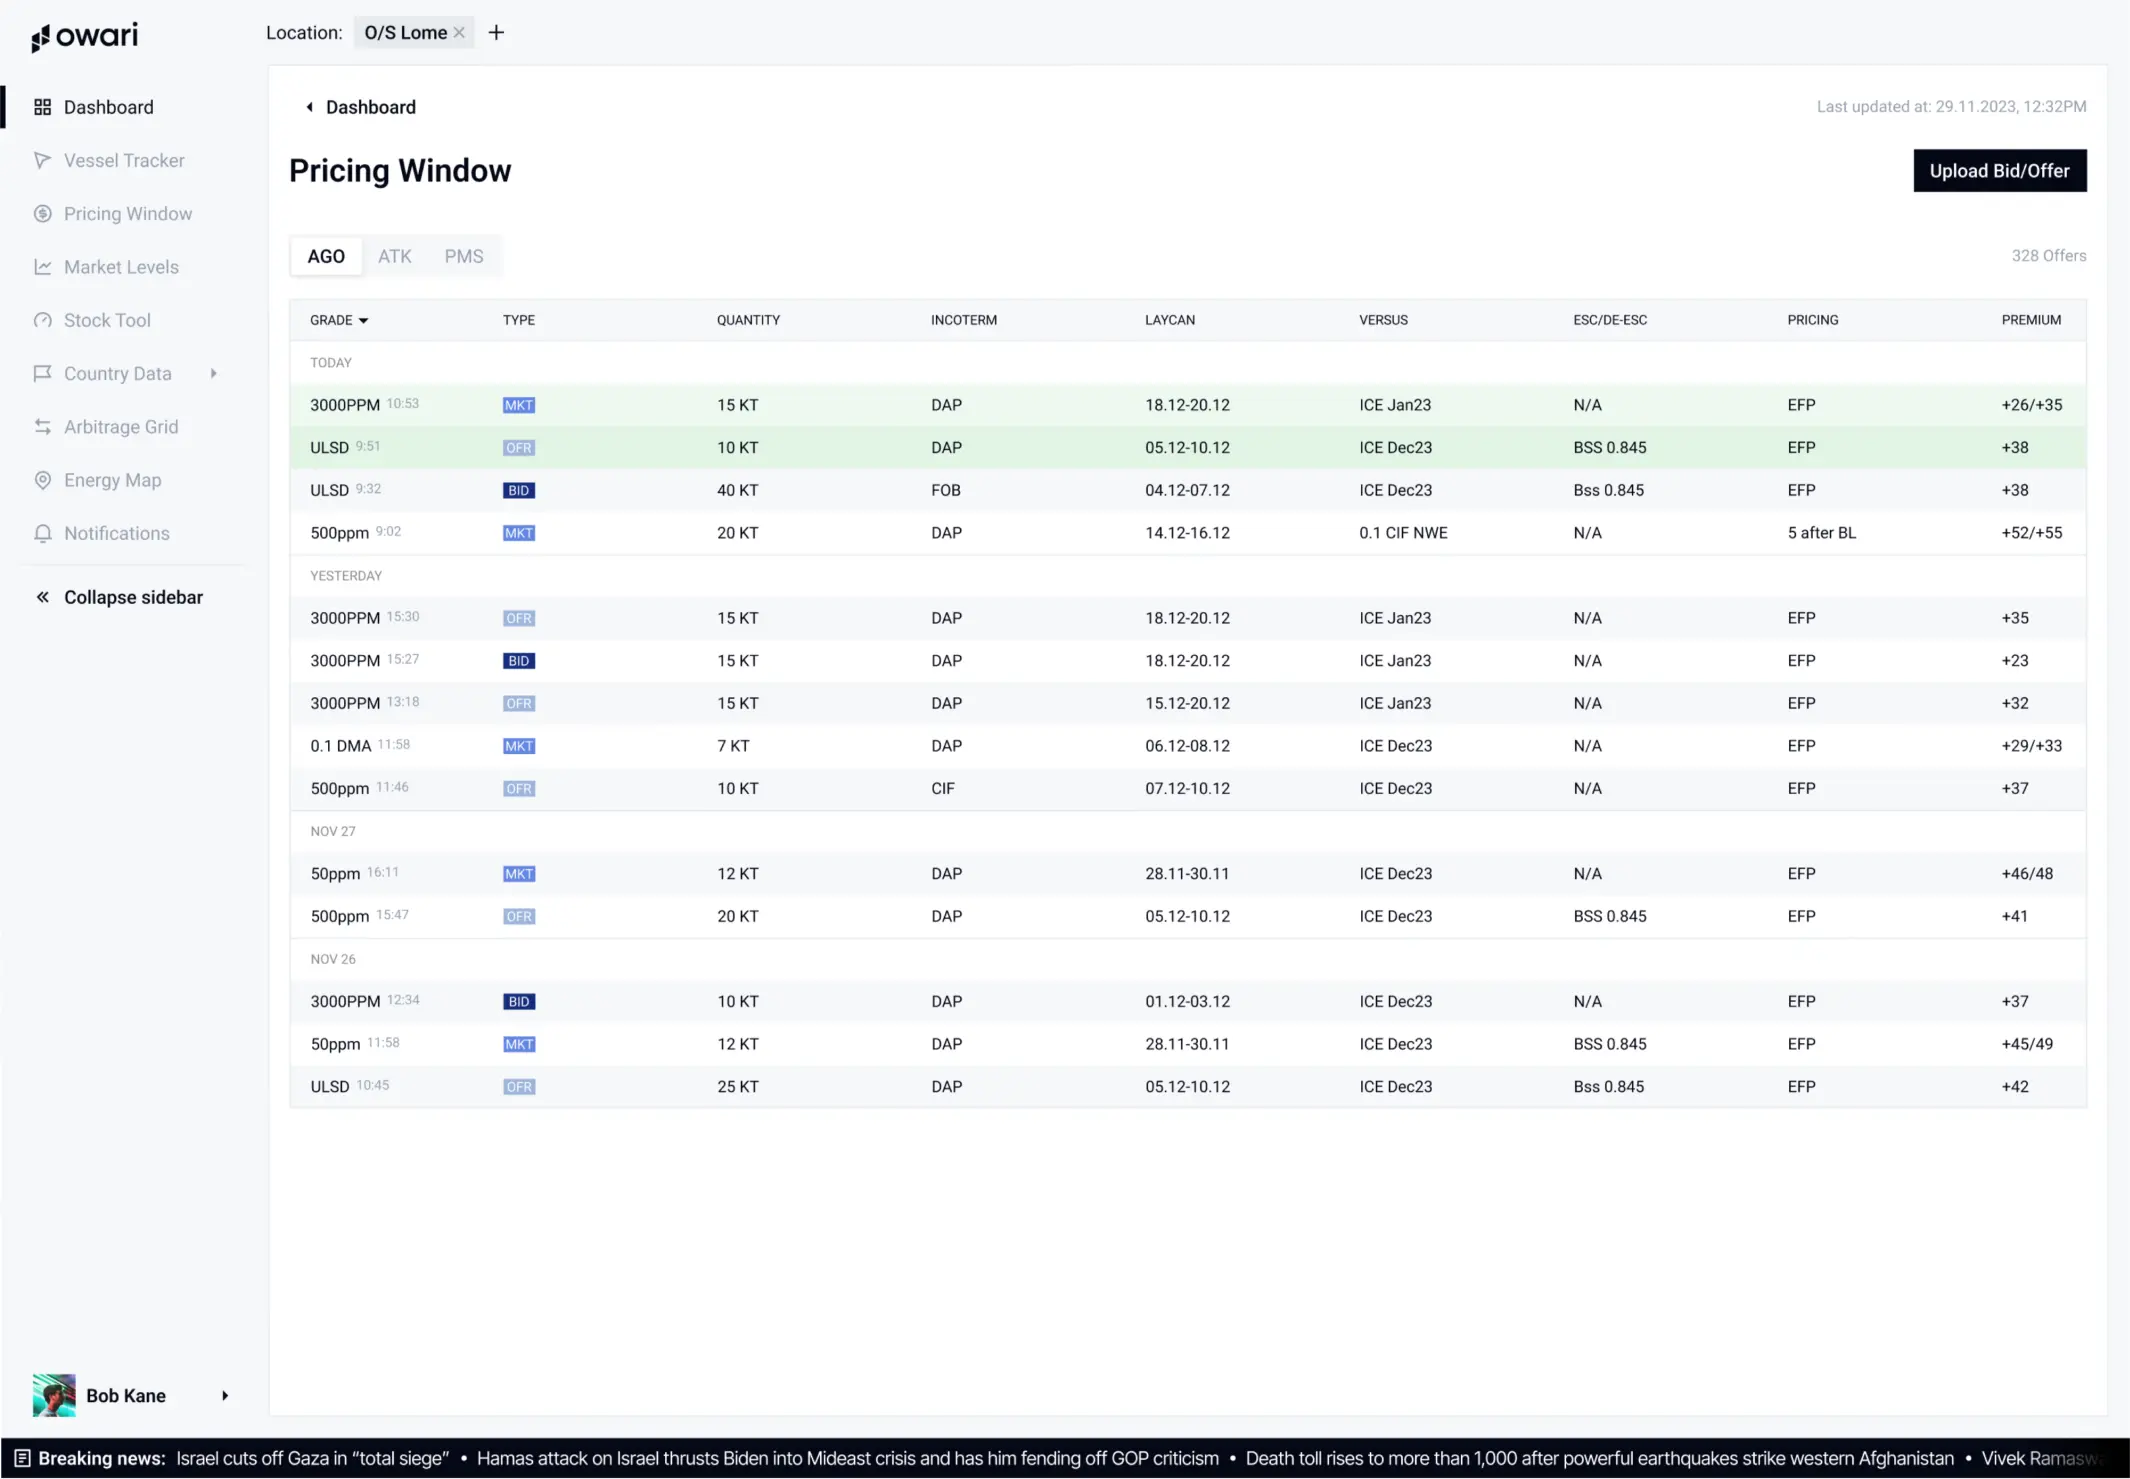Open the Energy Map pin icon
2130x1479 pixels.
(42, 480)
